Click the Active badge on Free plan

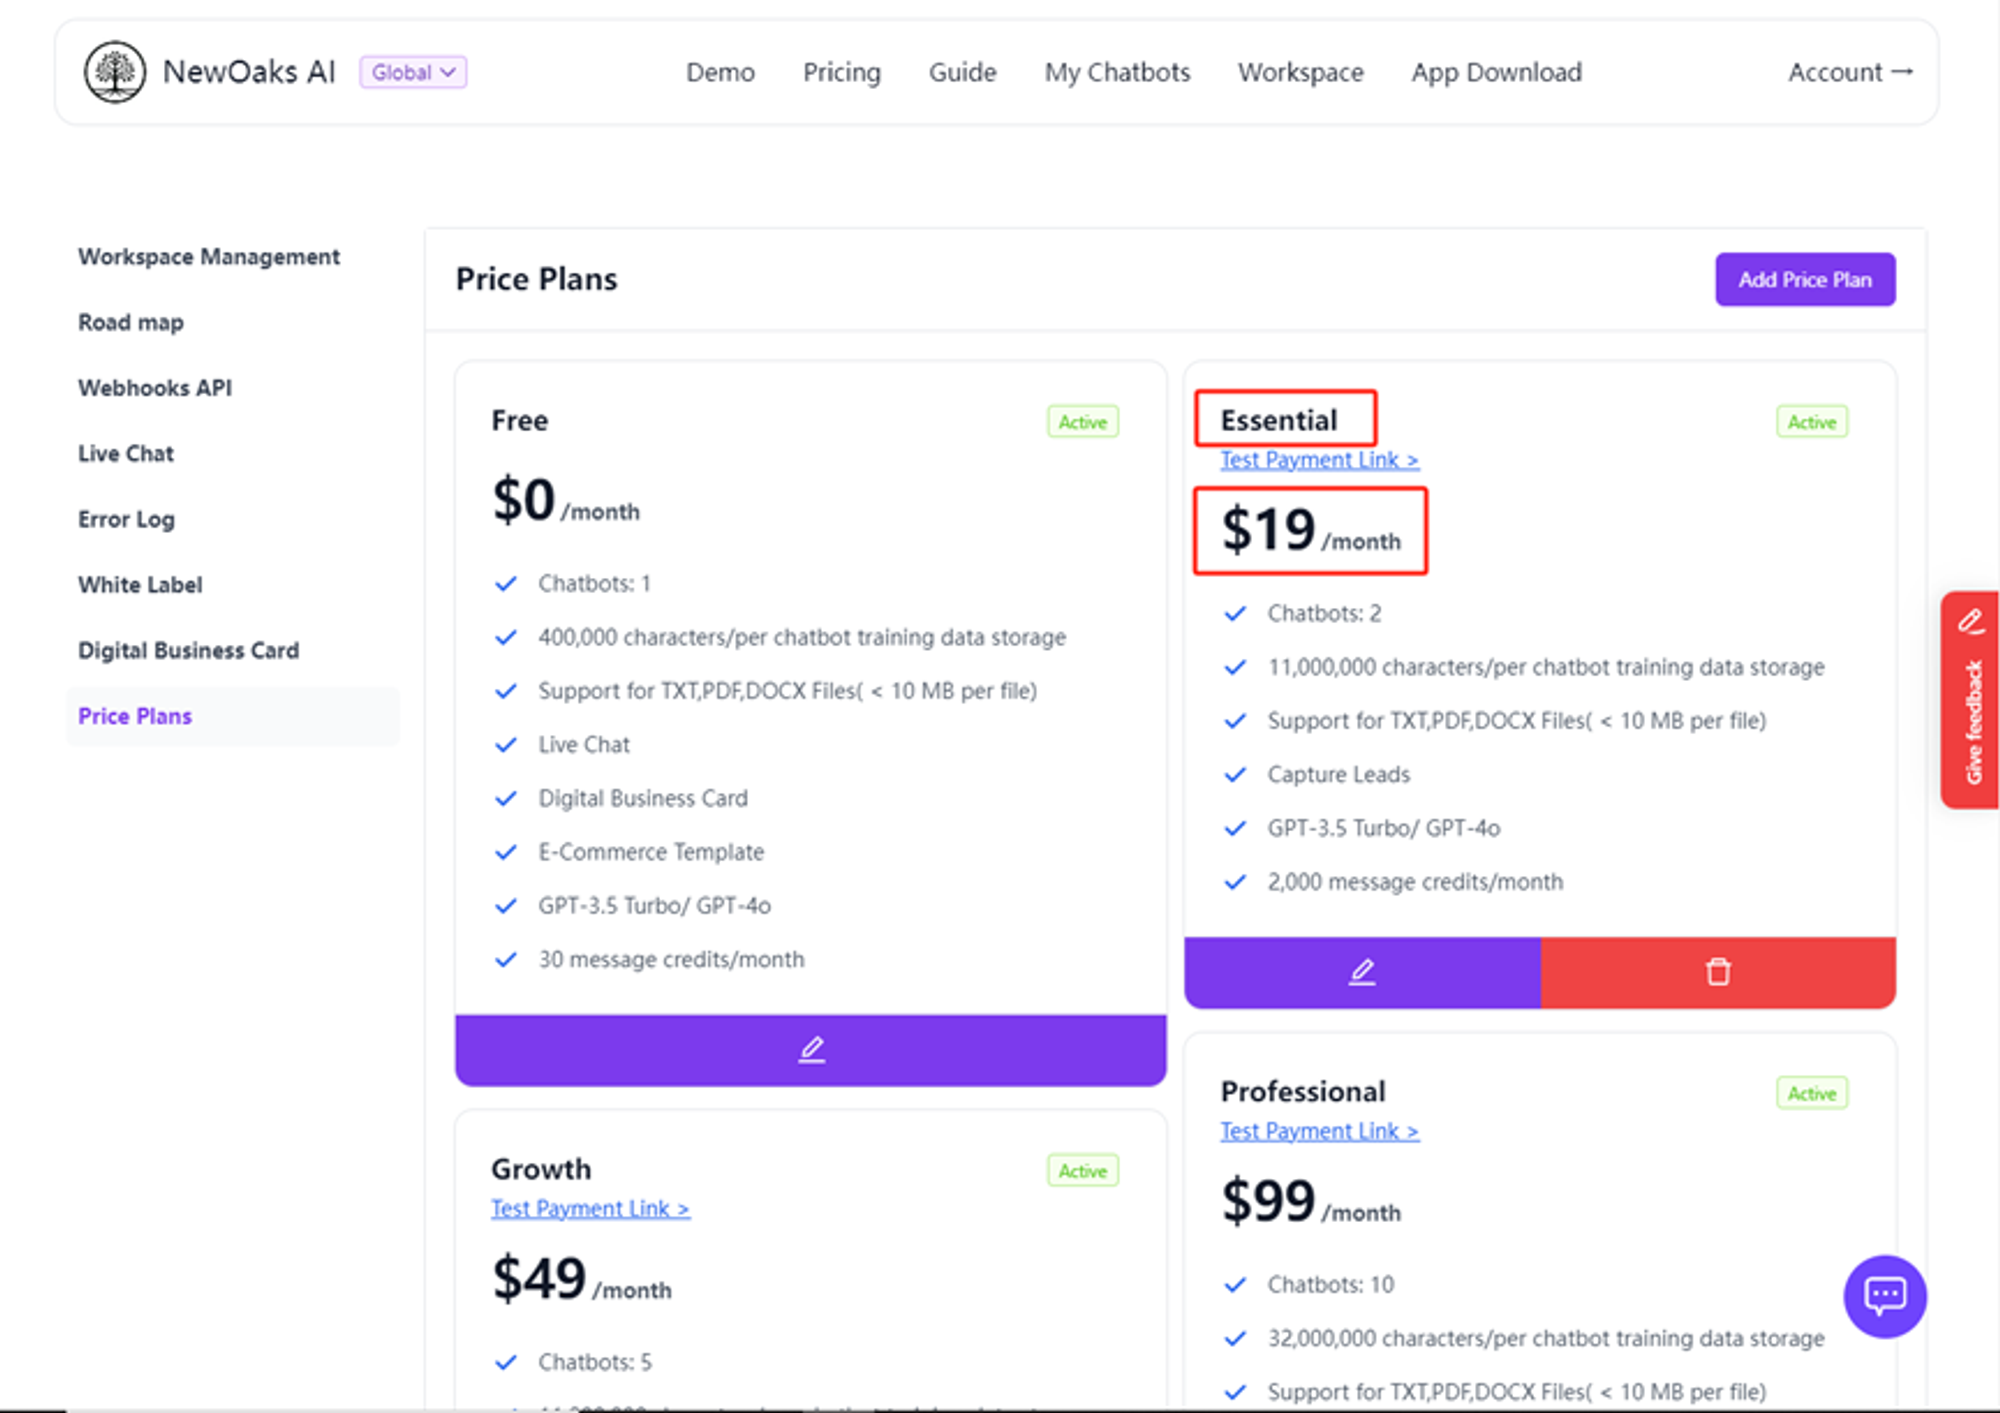coord(1082,422)
